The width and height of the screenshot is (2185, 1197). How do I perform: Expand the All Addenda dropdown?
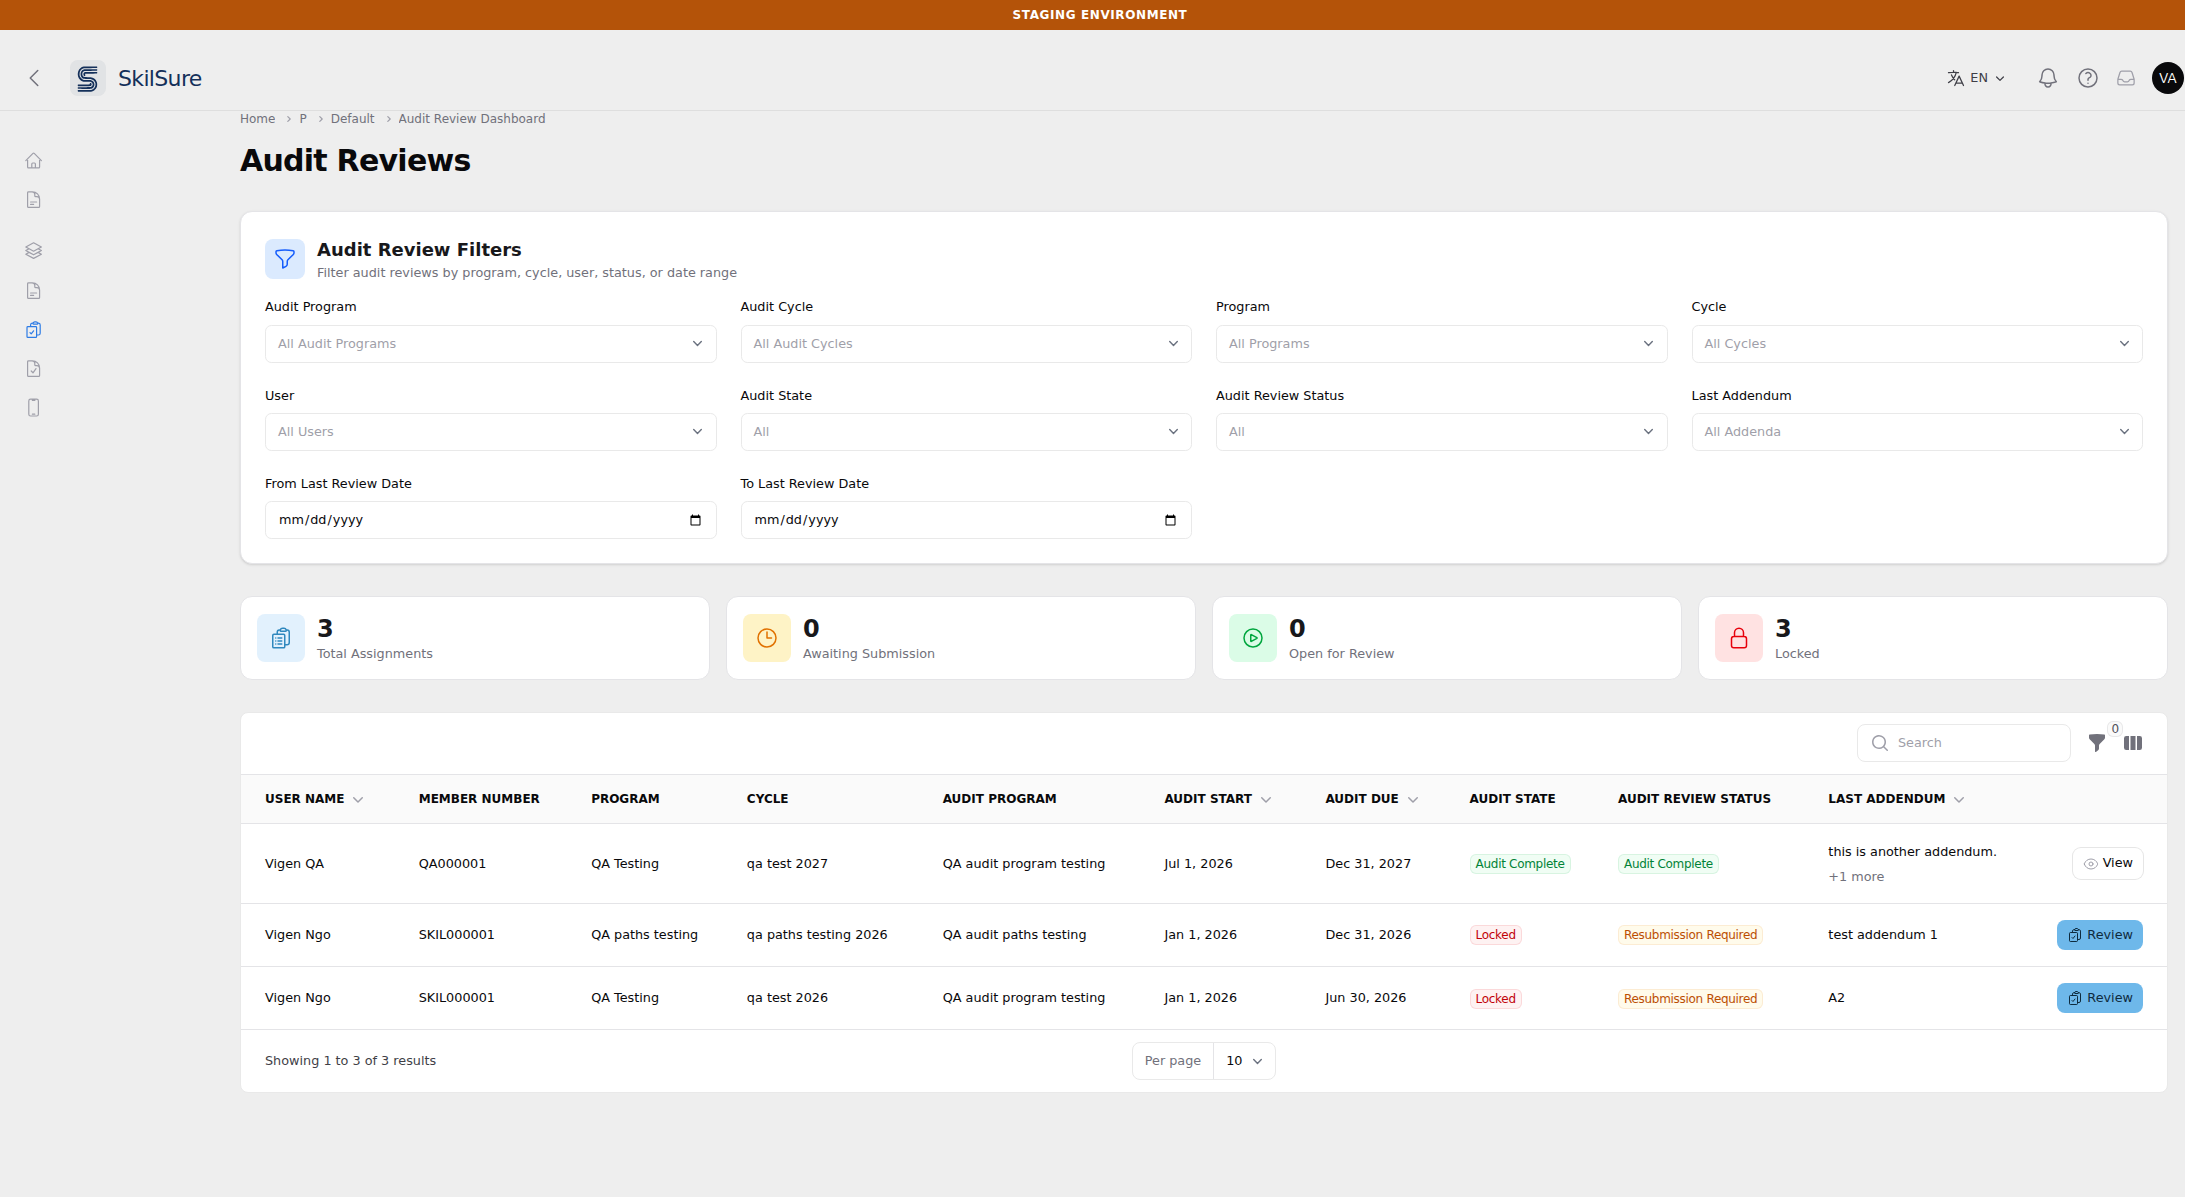[1917, 432]
